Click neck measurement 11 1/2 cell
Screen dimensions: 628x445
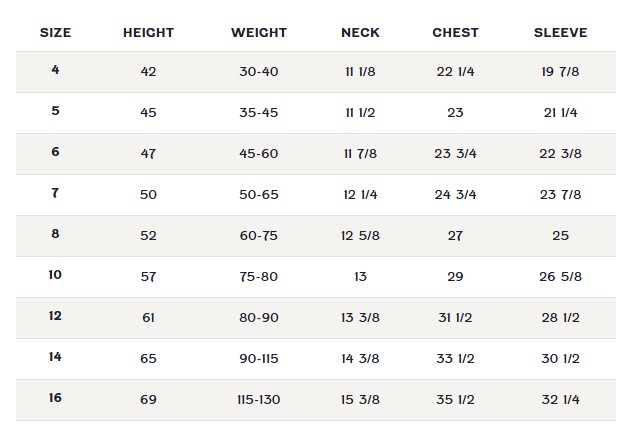360,113
